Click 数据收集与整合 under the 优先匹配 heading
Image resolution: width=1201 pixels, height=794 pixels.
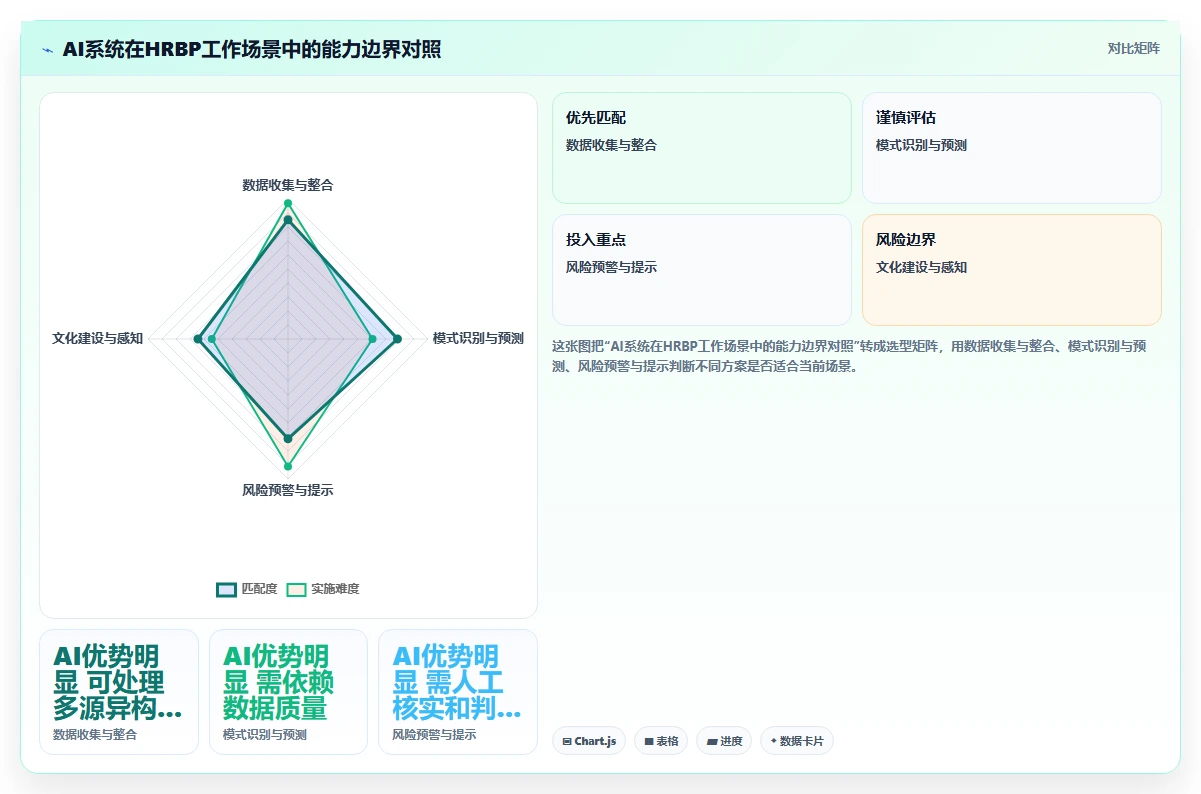pyautogui.click(x=611, y=145)
